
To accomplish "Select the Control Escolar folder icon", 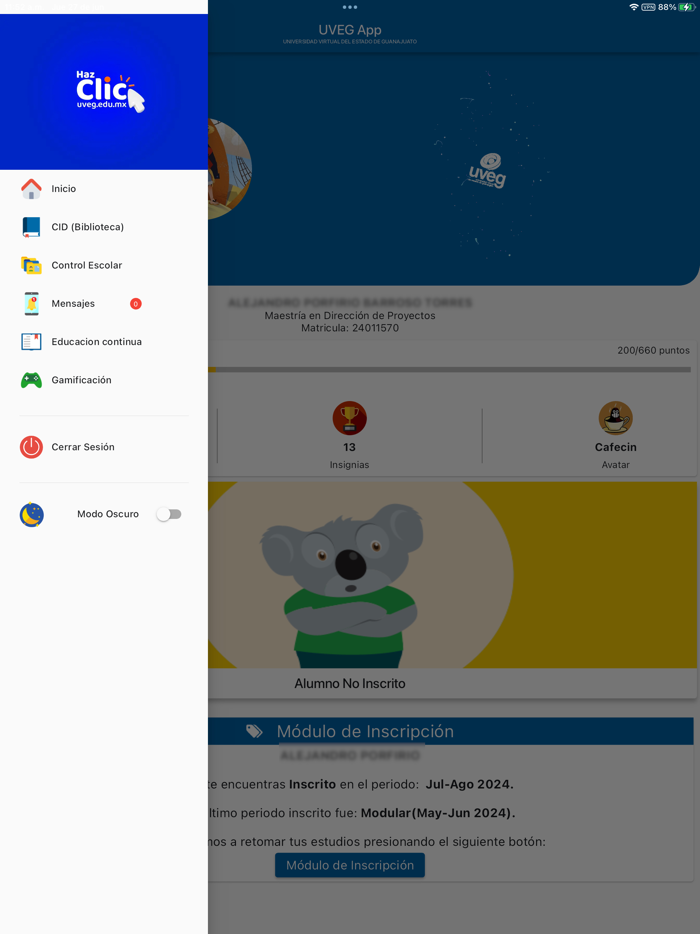I will [x=32, y=265].
